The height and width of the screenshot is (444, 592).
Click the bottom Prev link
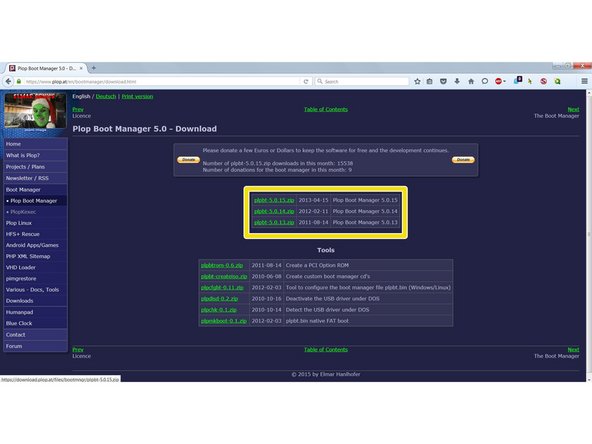(x=78, y=350)
